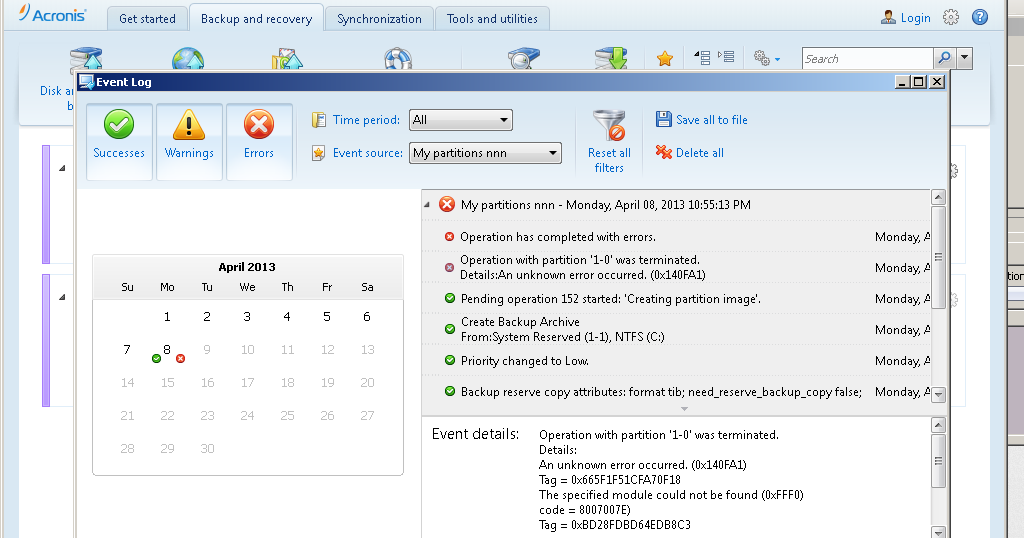The height and width of the screenshot is (538, 1024).
Task: Click the splitter arrow below the event list
Action: point(684,409)
